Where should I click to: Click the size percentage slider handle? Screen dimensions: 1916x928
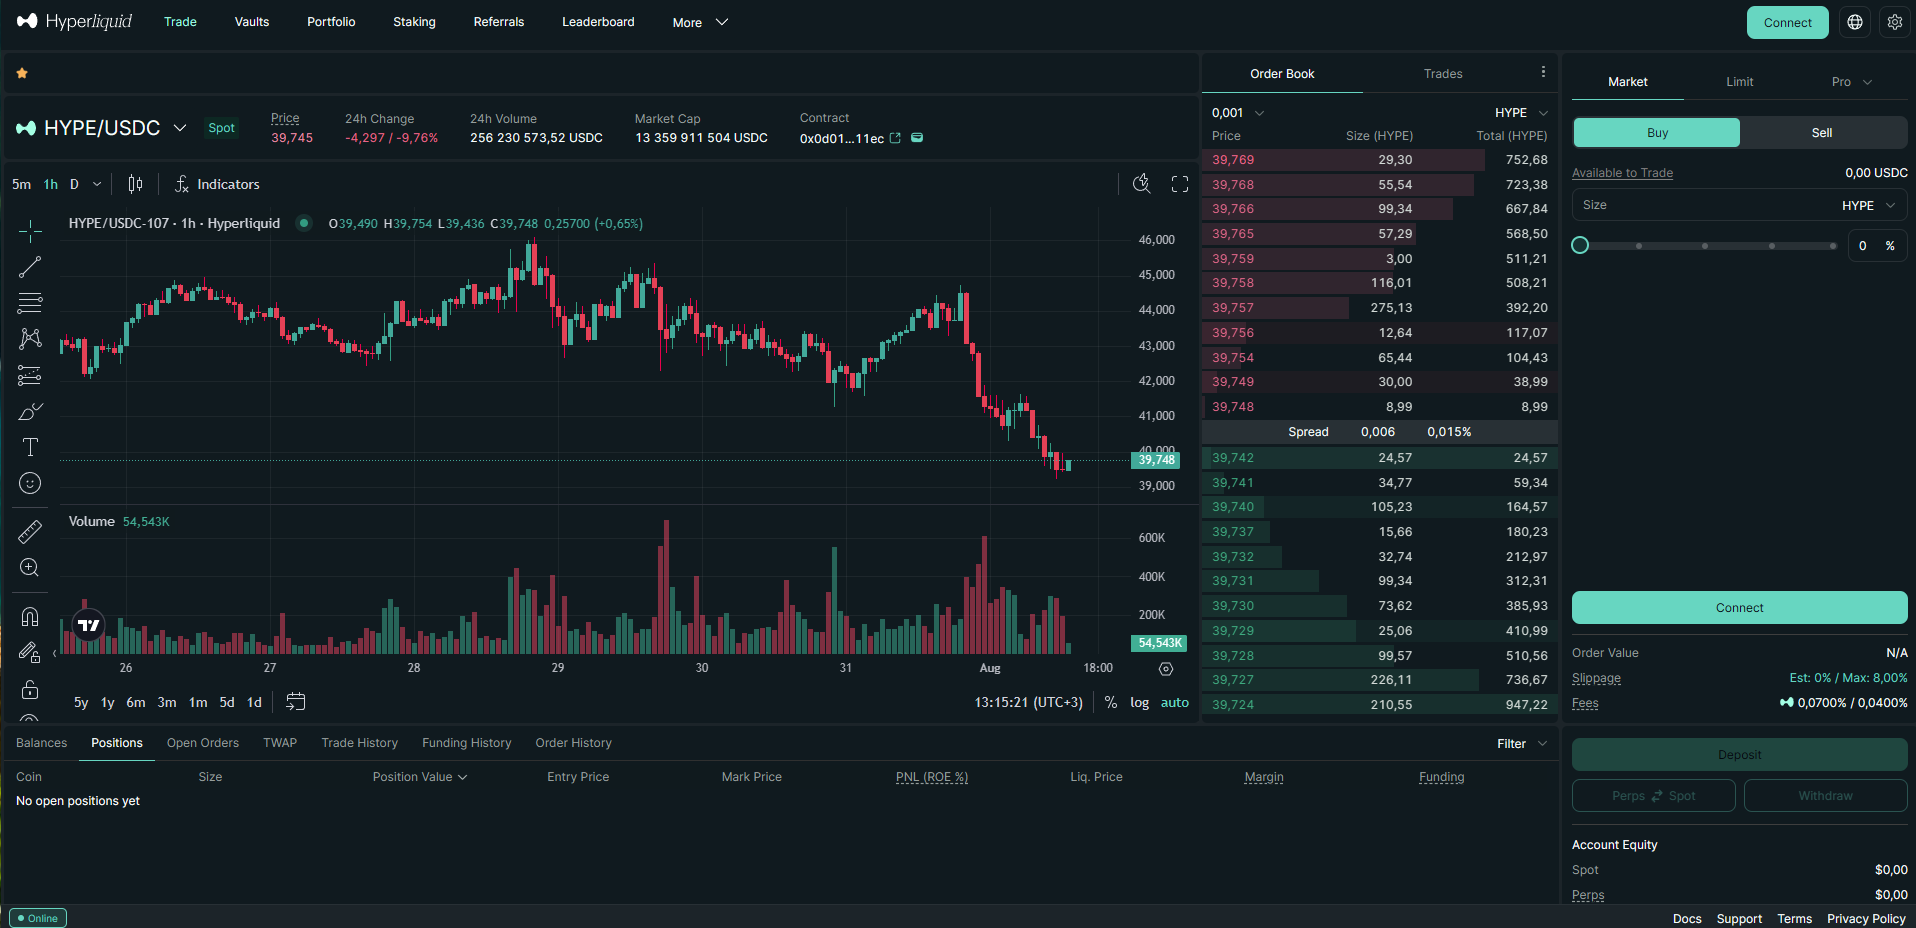click(1580, 245)
